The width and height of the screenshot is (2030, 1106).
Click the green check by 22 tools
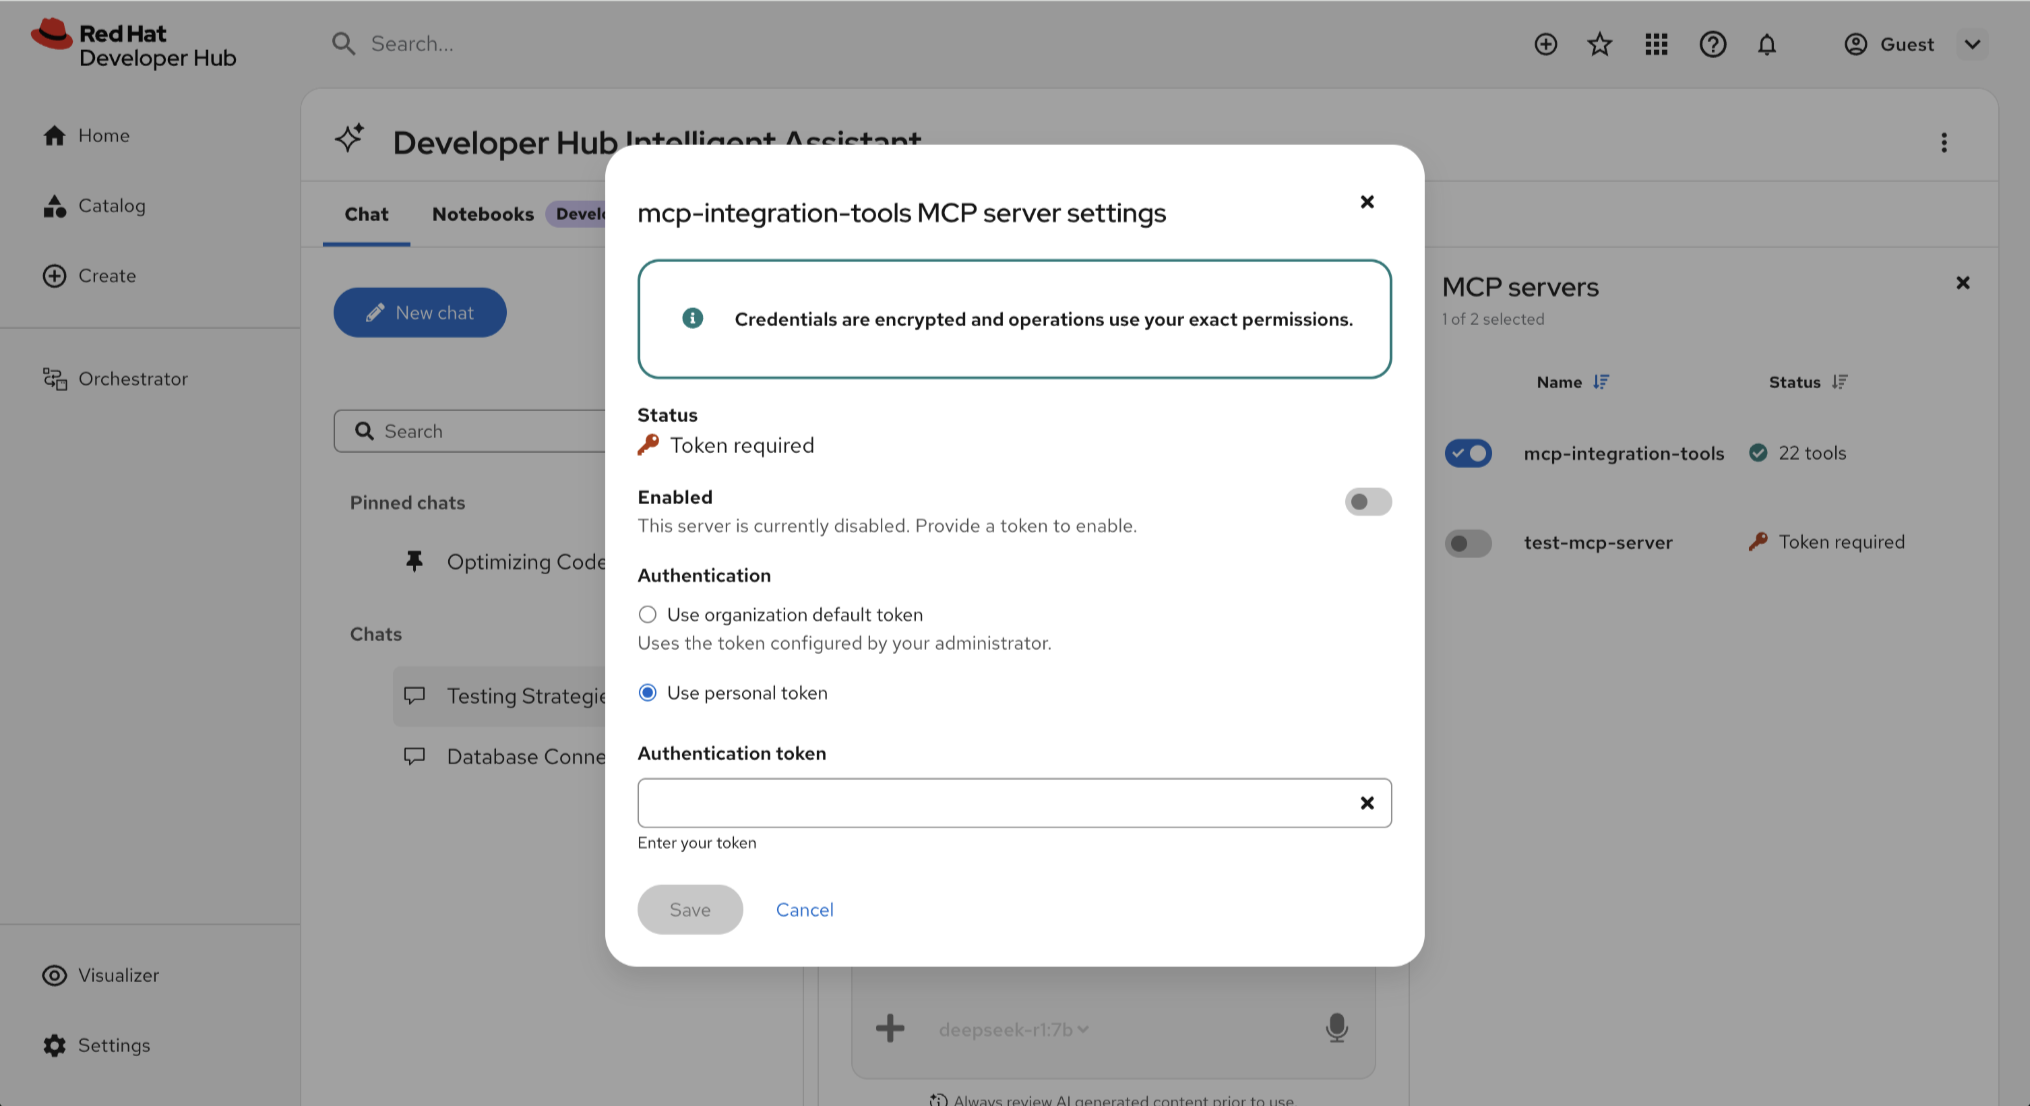pos(1758,452)
